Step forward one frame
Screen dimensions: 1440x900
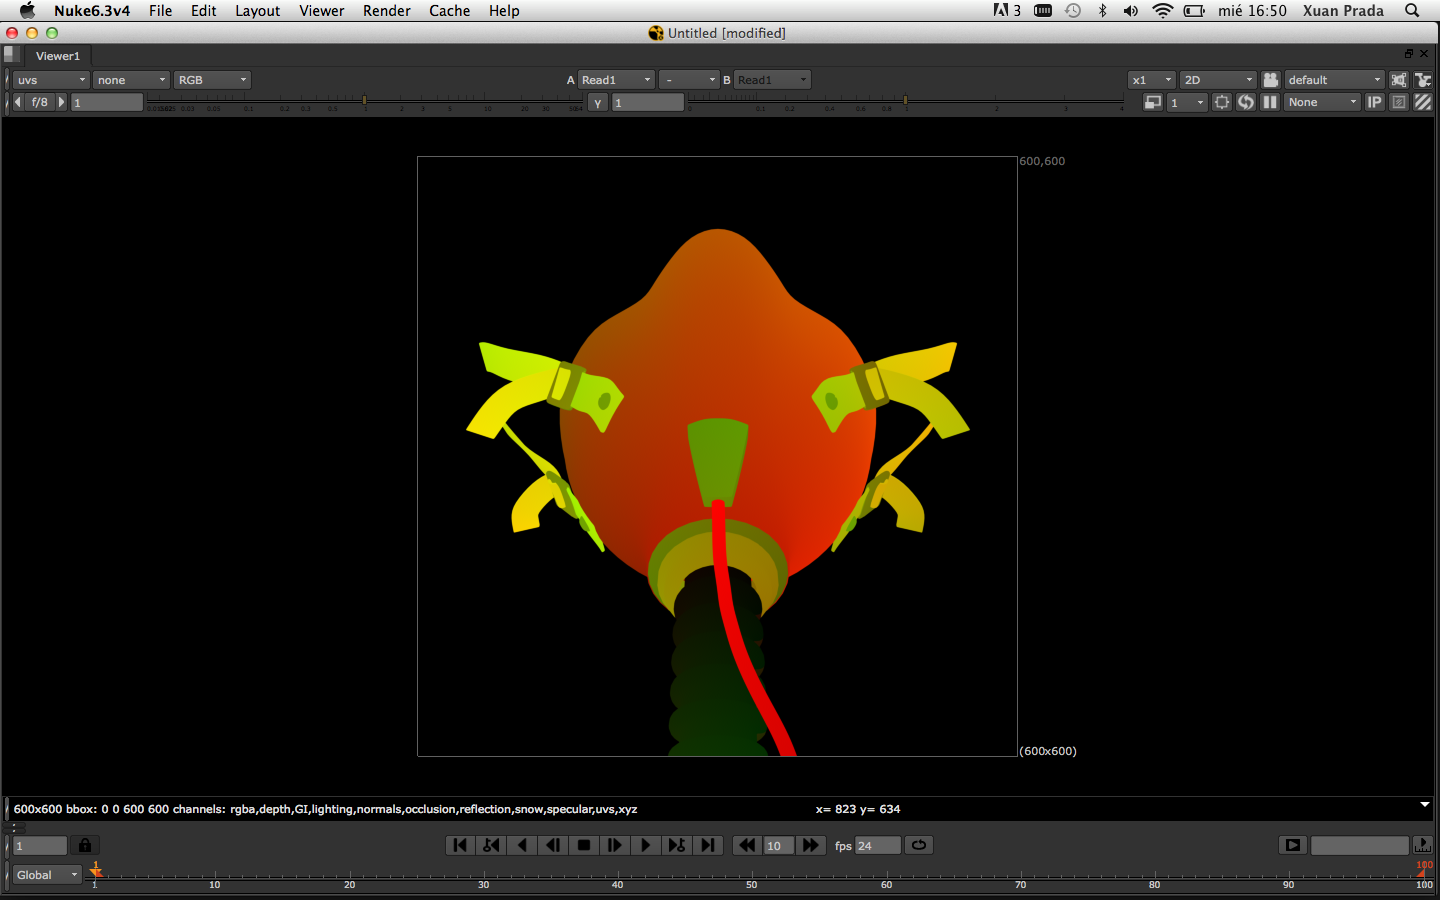coord(615,845)
